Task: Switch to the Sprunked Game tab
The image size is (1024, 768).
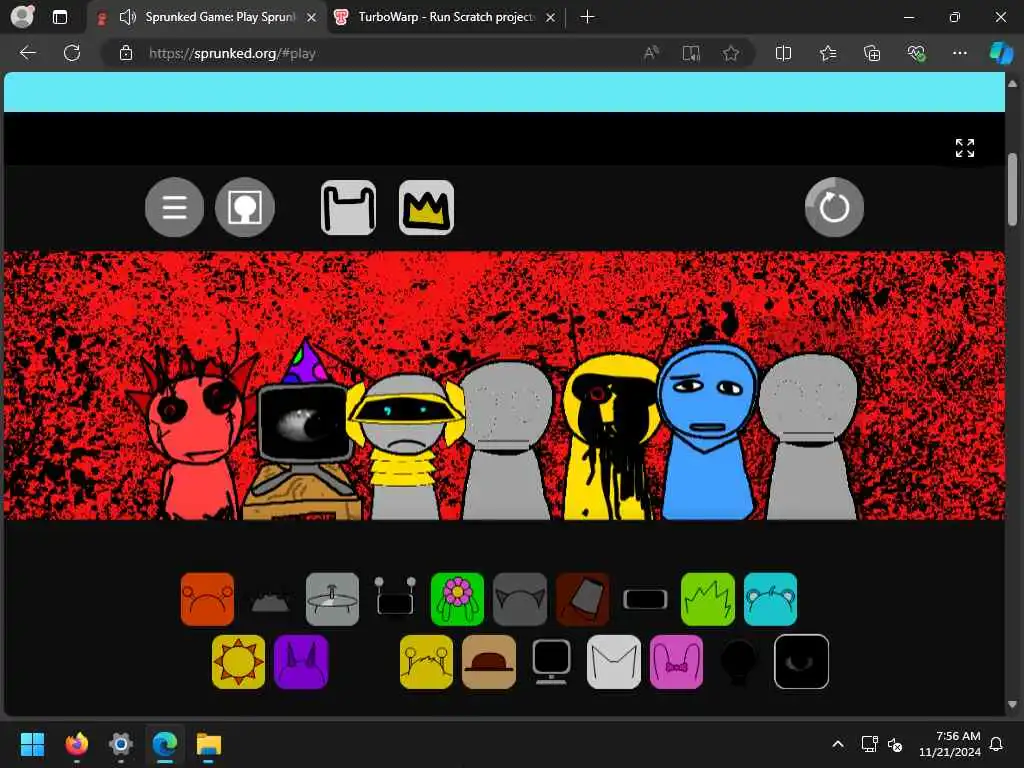Action: coord(208,18)
